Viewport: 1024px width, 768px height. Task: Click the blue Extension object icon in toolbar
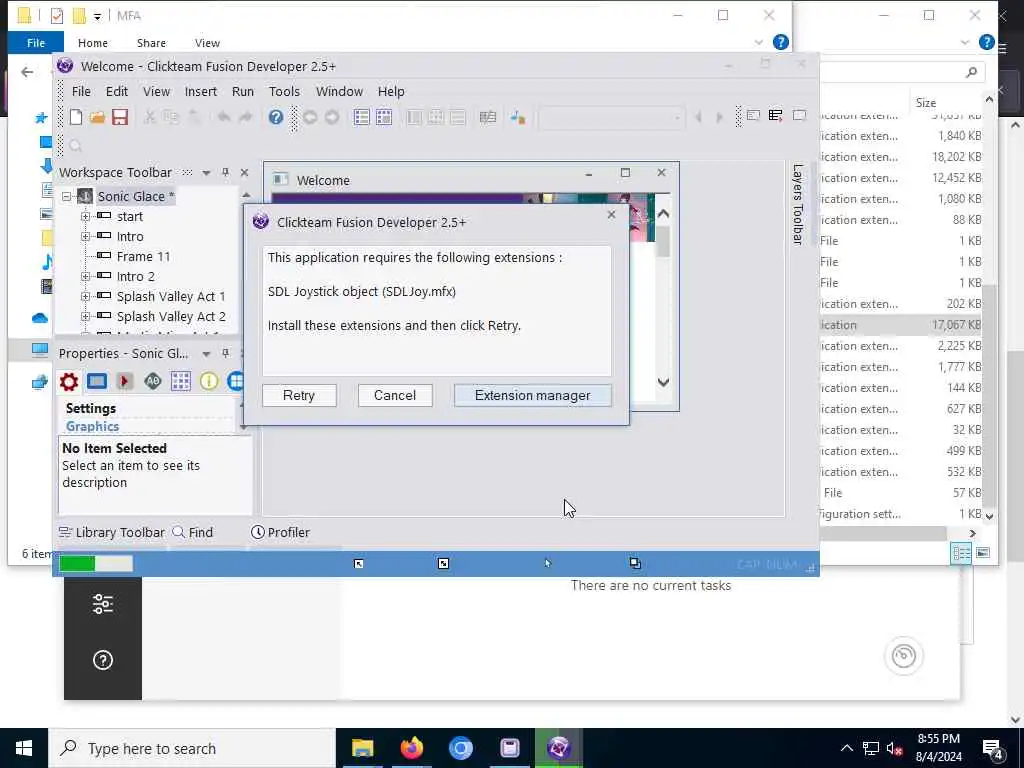(x=518, y=117)
